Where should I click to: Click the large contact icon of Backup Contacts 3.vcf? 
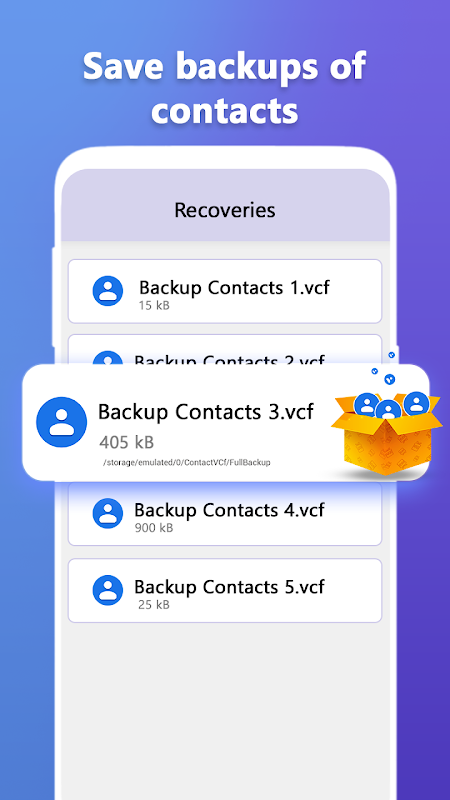point(62,422)
